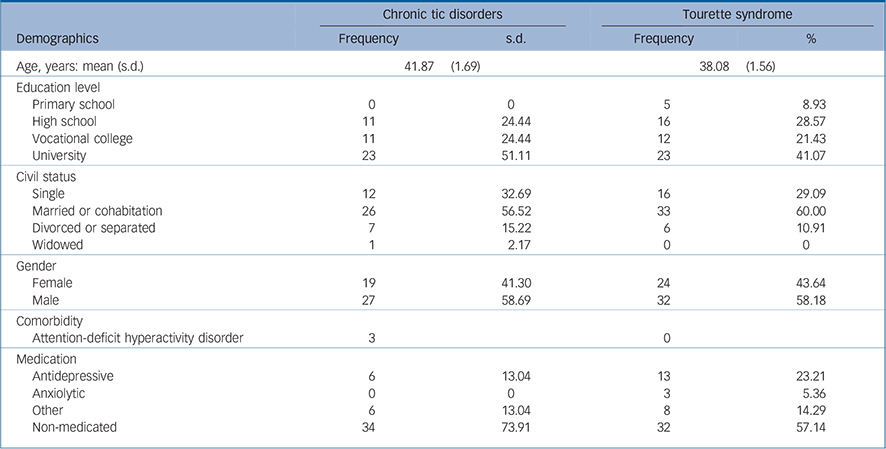The width and height of the screenshot is (886, 449).
Task: Click the 41.30 value in Female row
Action: coord(515,283)
